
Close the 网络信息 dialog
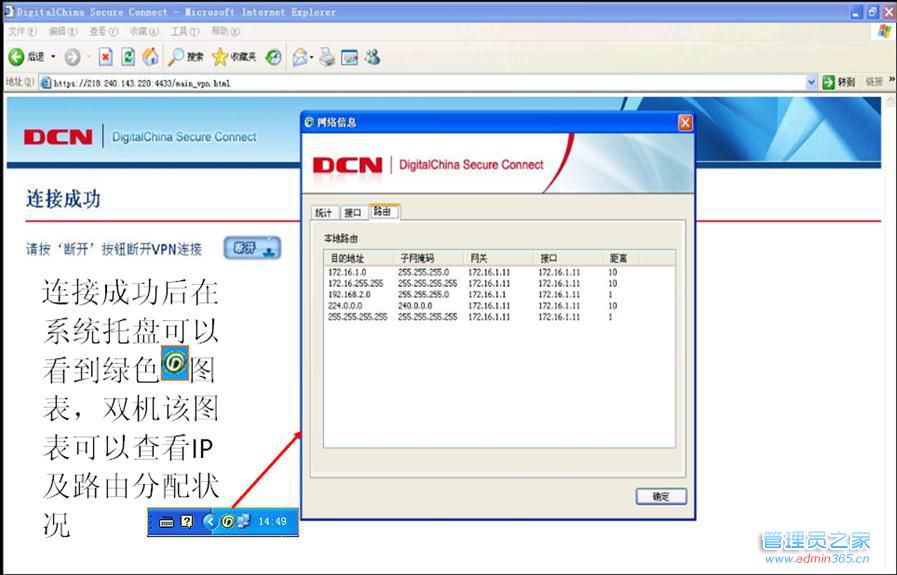[685, 122]
